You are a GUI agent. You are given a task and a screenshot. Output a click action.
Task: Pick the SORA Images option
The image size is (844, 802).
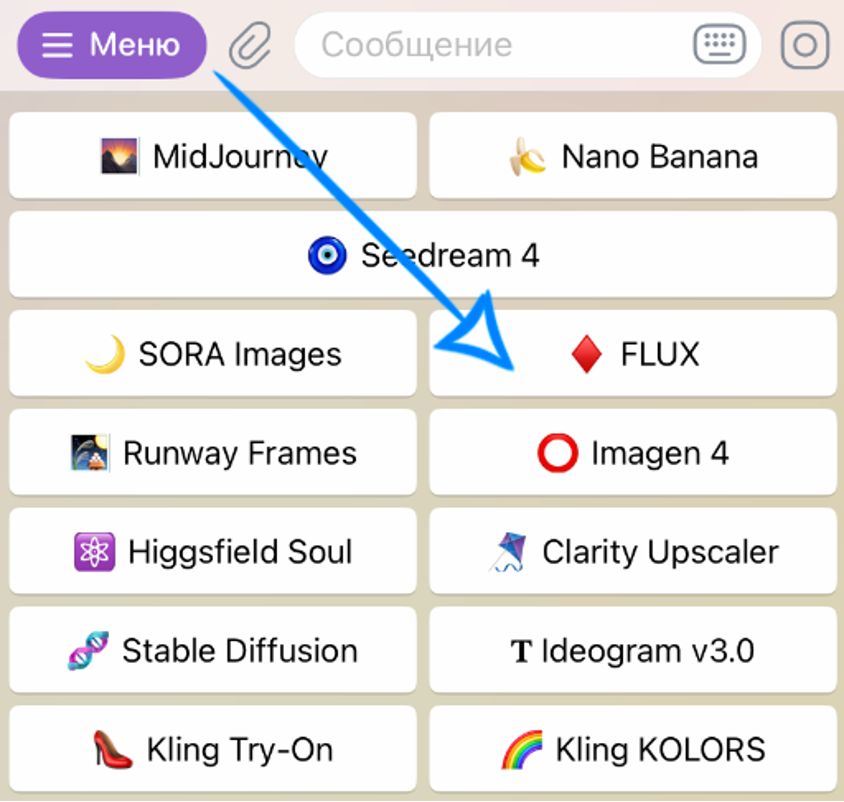pyautogui.click(x=213, y=354)
